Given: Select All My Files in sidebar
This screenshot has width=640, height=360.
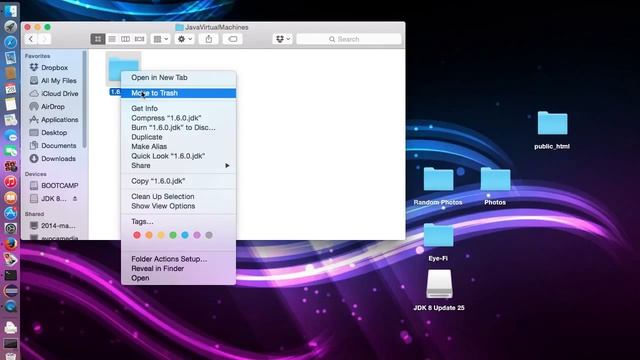Looking at the screenshot, I should tap(54, 80).
